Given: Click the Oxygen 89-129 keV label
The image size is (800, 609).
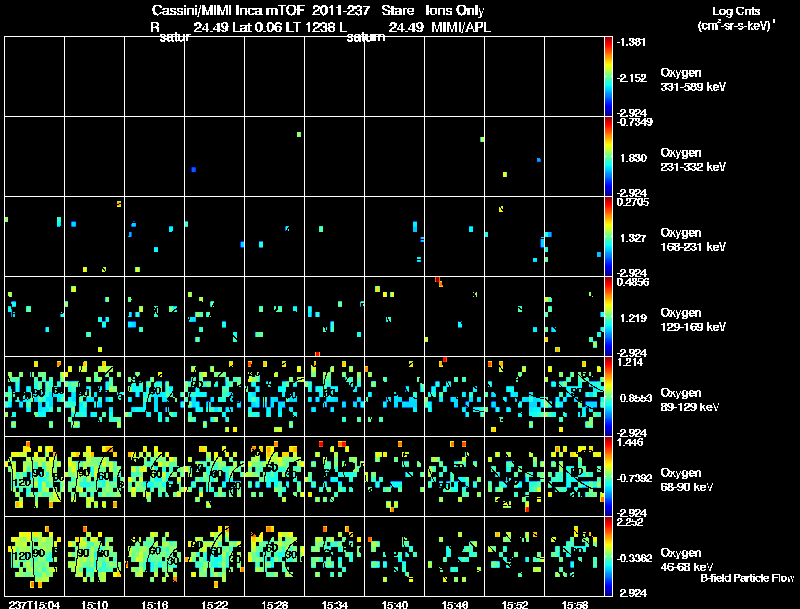Looking at the screenshot, I should click(x=690, y=400).
